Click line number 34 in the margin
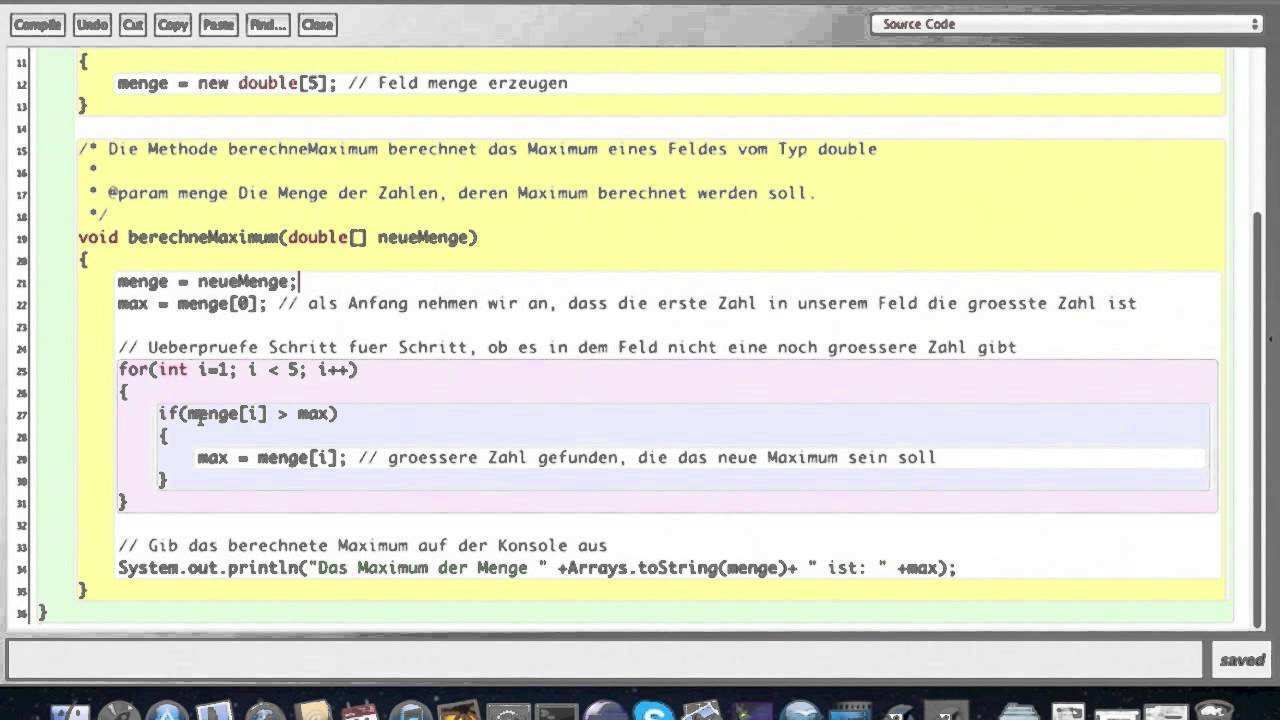 (x=22, y=569)
